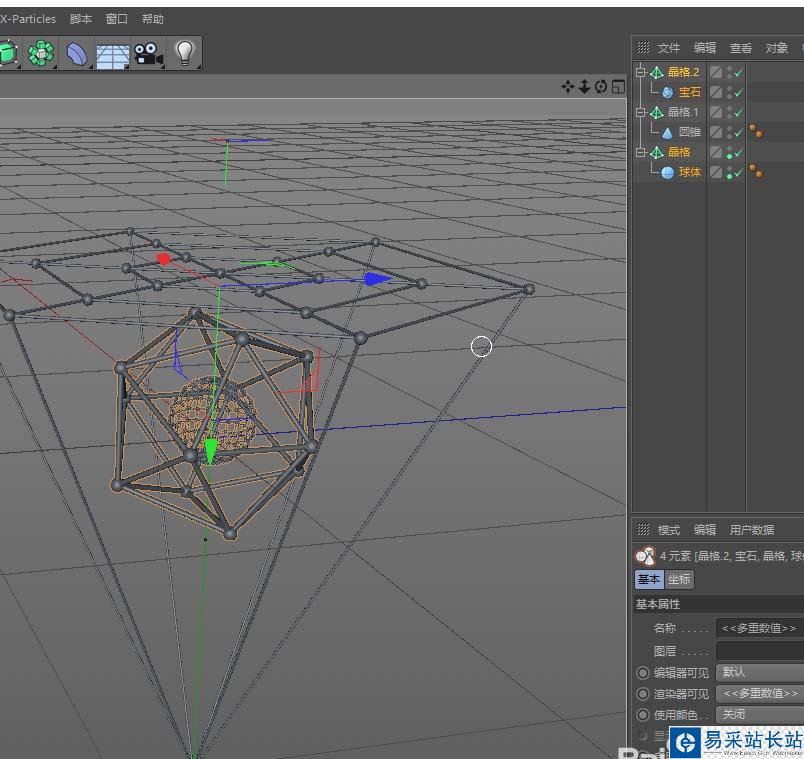Collapse the 晶格.1 tree node

click(641, 112)
